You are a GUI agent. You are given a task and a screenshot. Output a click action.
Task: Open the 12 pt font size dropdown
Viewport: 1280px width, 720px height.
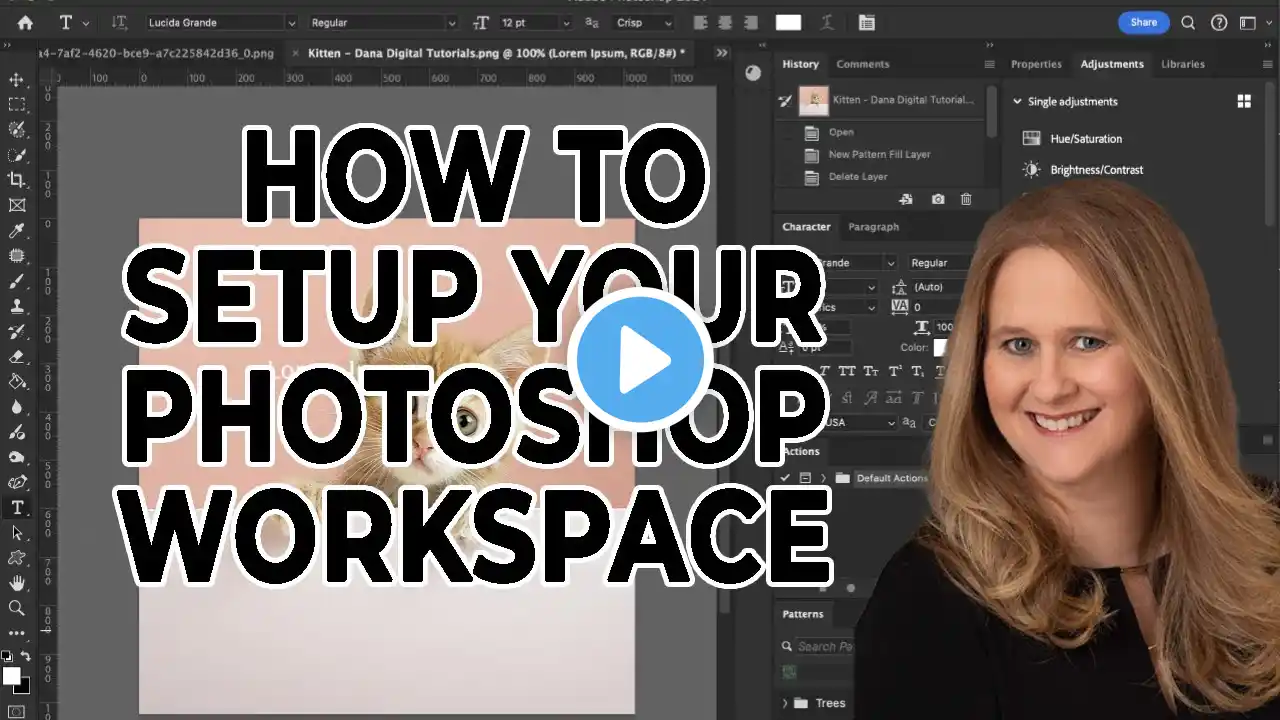[534, 22]
